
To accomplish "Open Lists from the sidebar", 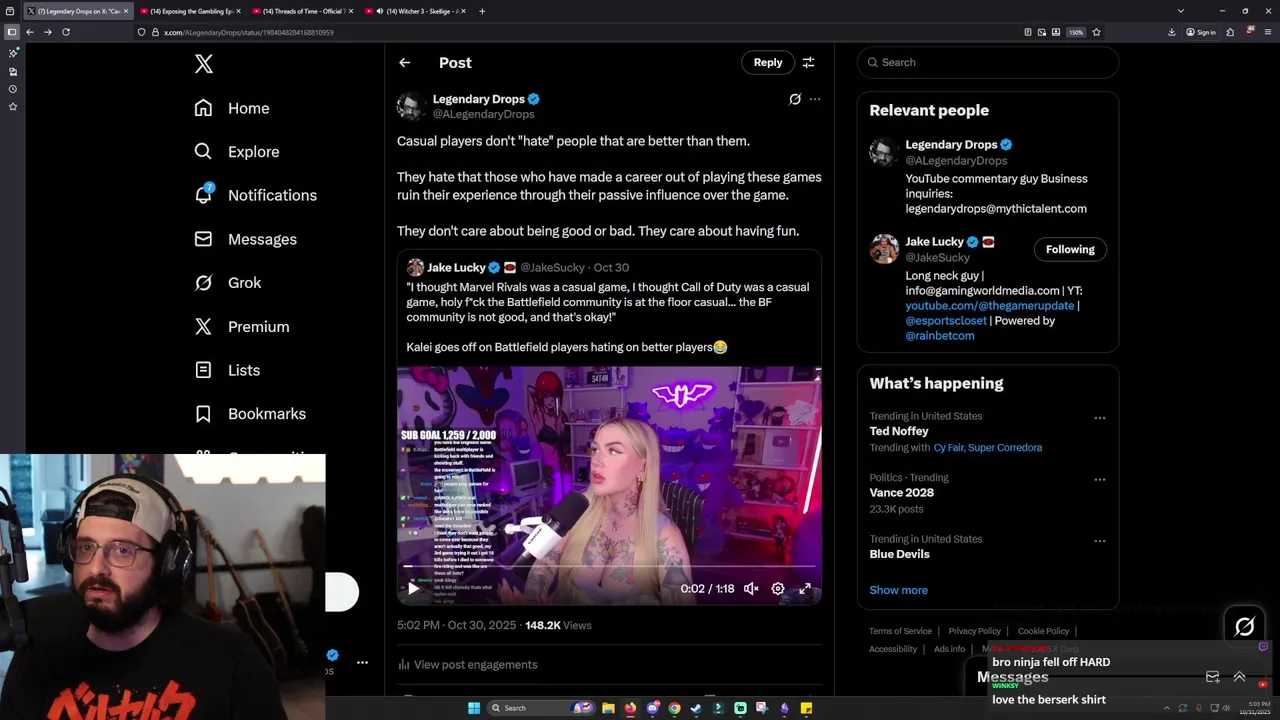I will click(227, 370).
